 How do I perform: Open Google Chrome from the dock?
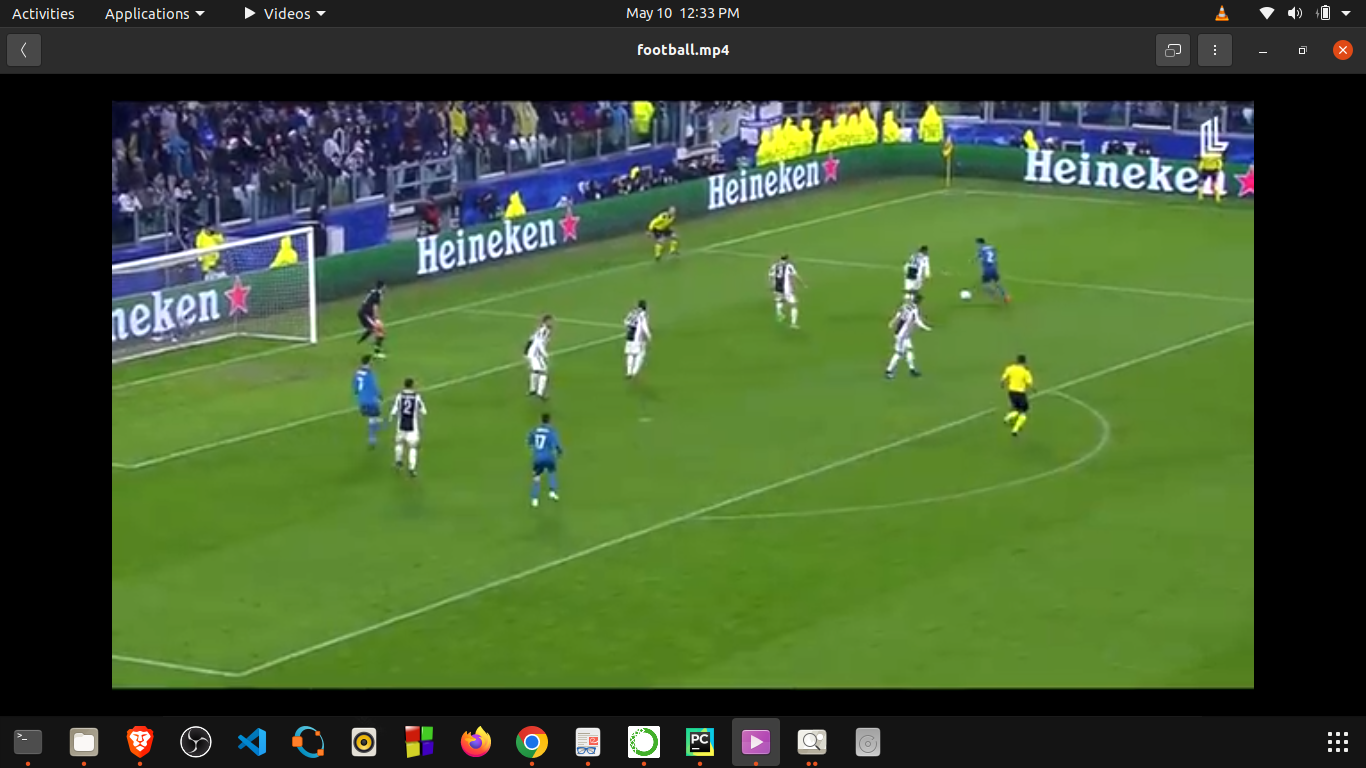click(x=531, y=743)
